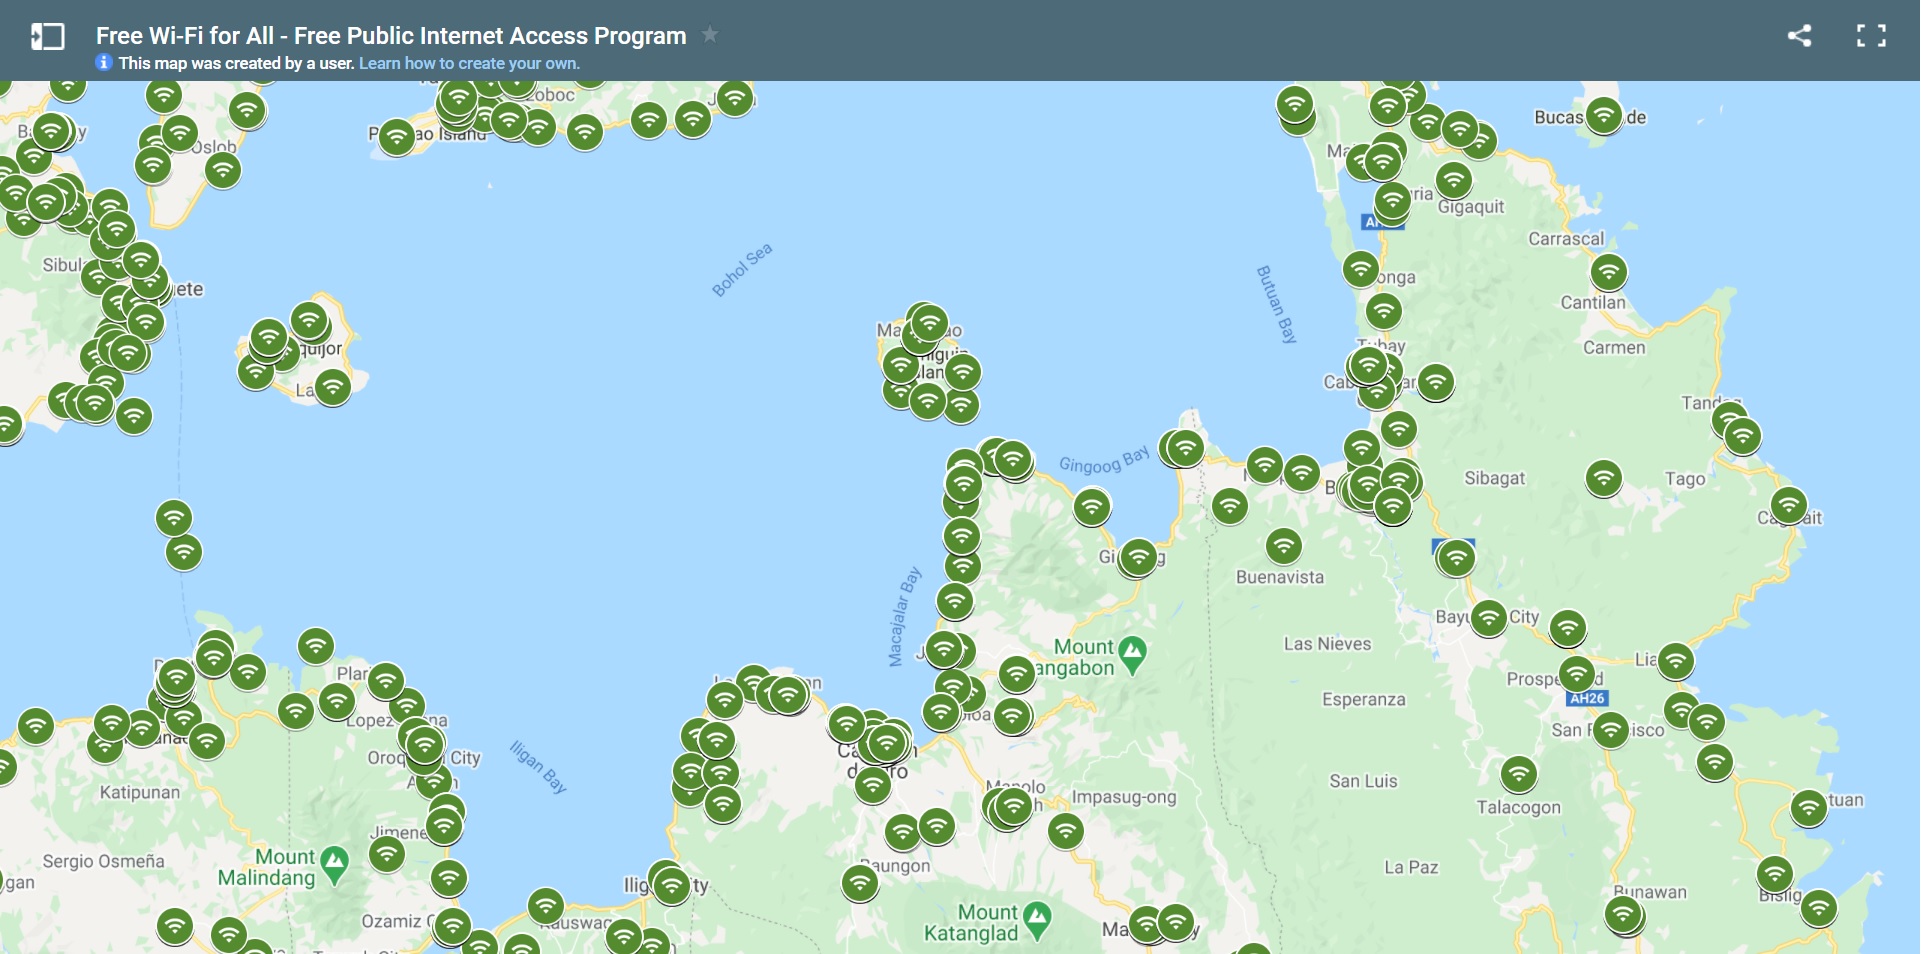Screen dimensions: 1922x954
Task: Select the Wi-Fi marker near Cantilan
Action: [x=1609, y=271]
